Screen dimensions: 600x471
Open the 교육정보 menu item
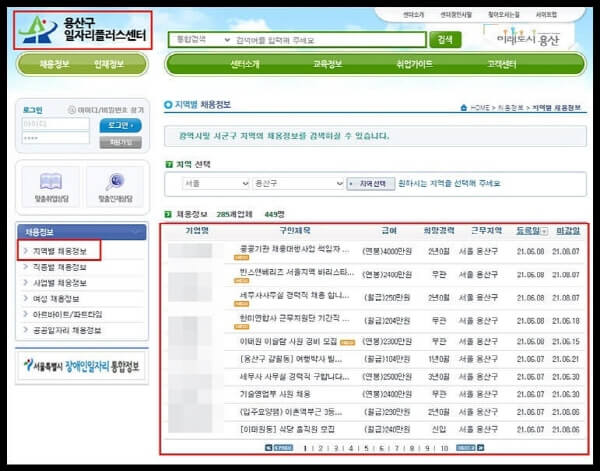click(x=328, y=64)
